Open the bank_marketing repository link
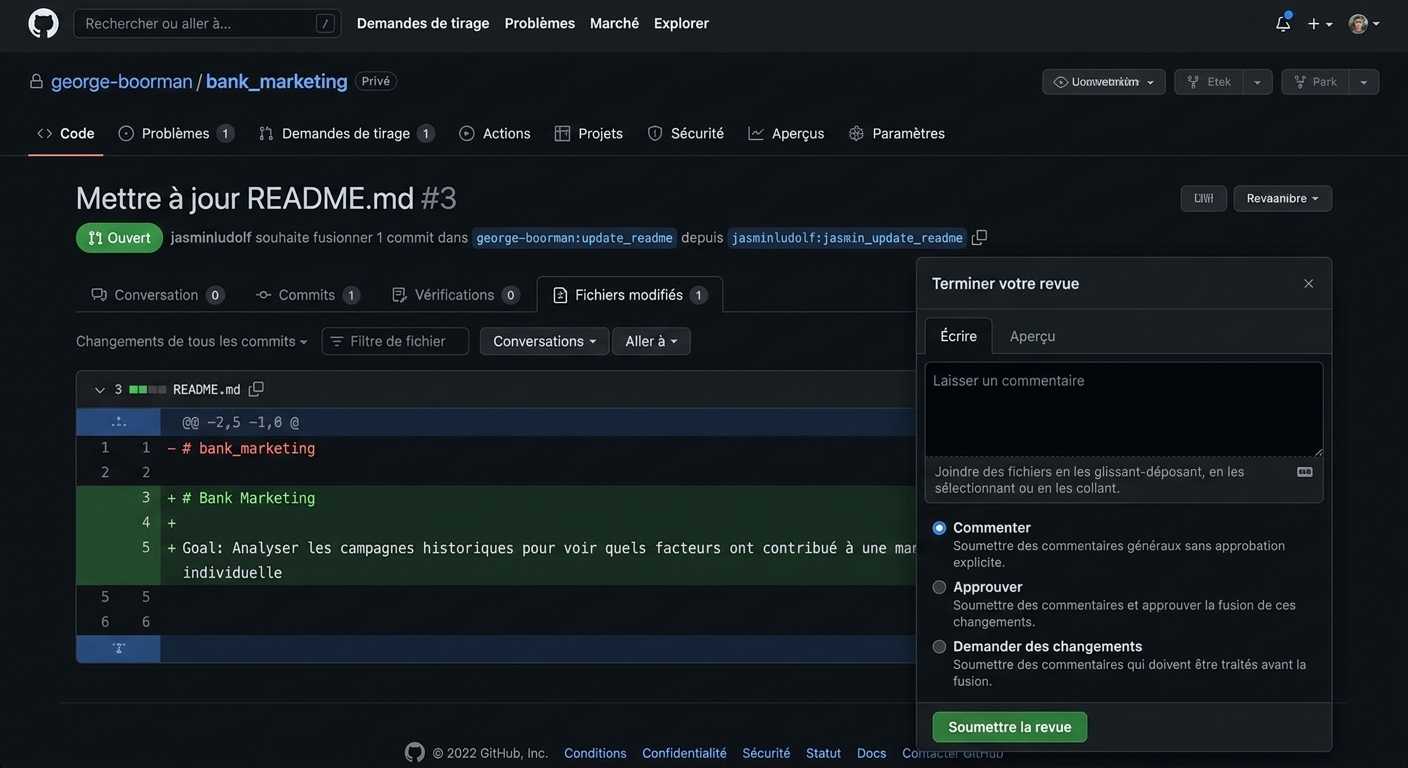The image size is (1408, 768). click(x=277, y=81)
